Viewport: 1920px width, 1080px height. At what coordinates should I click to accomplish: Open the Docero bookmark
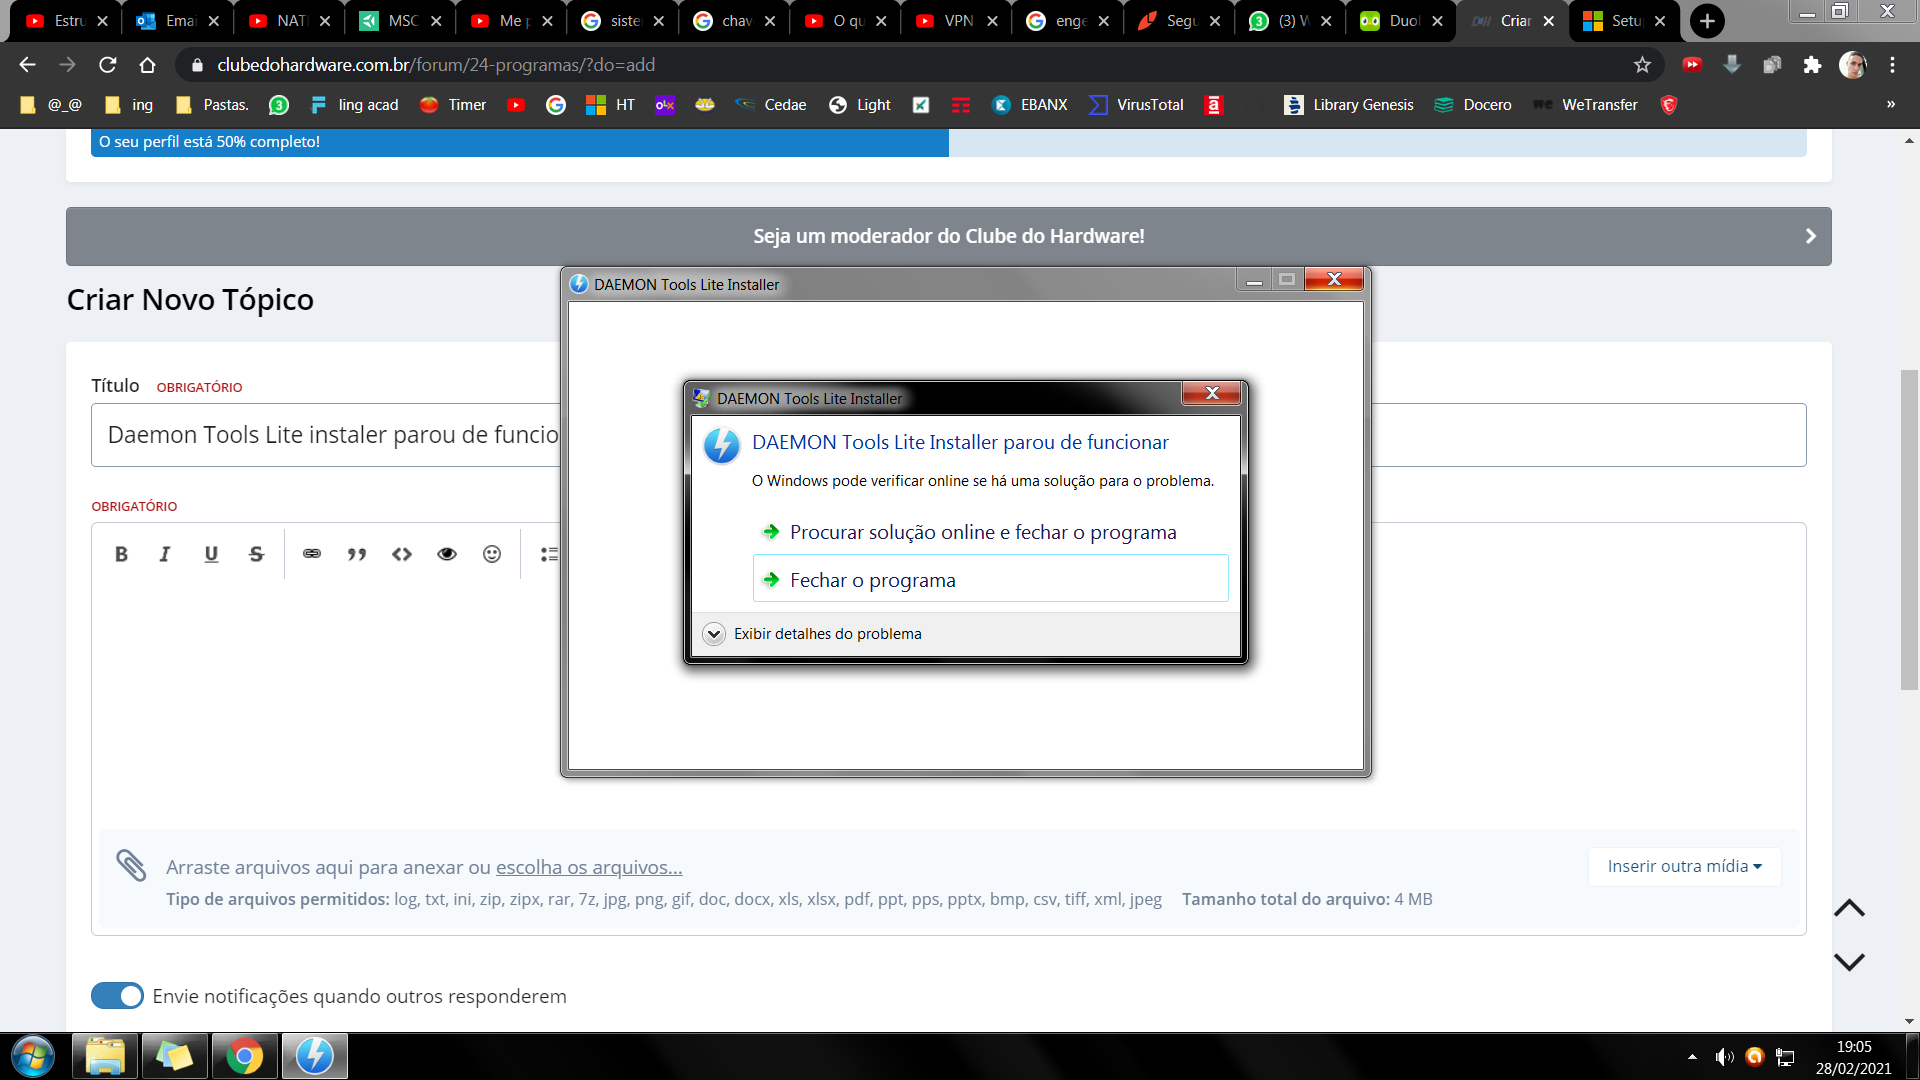[1473, 105]
